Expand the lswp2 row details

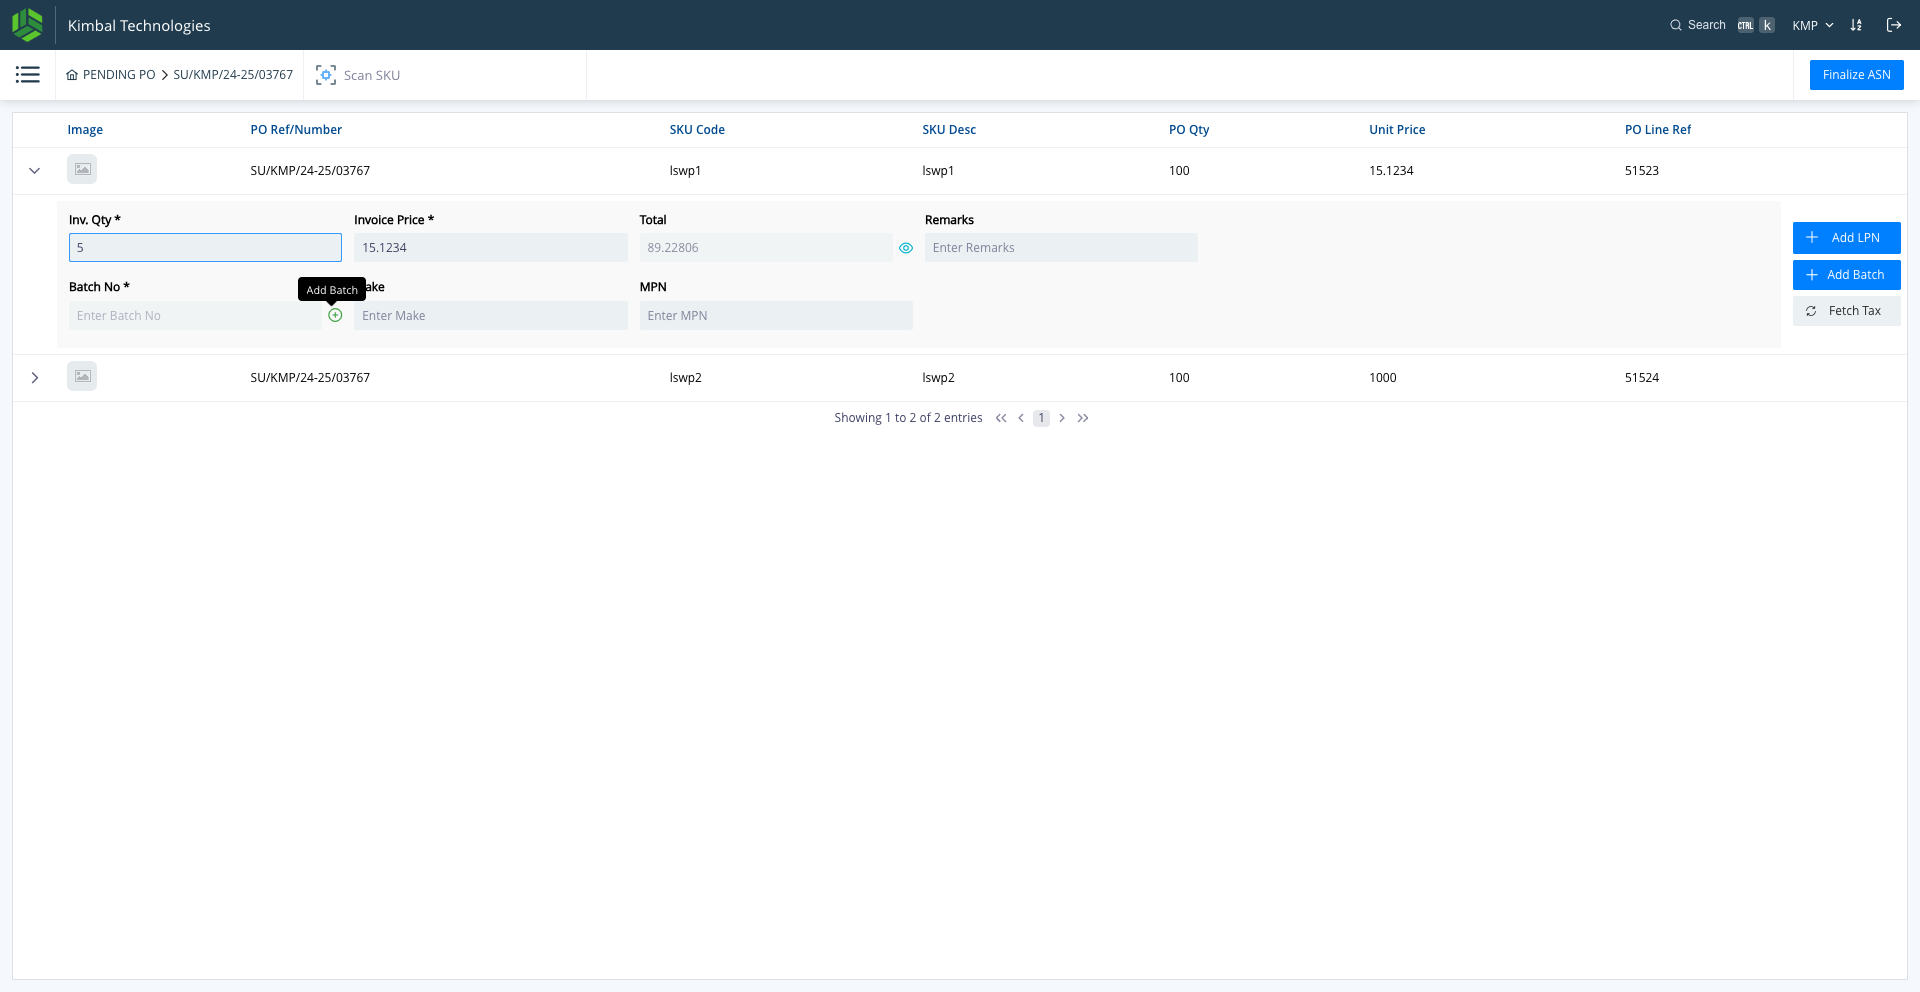35,378
